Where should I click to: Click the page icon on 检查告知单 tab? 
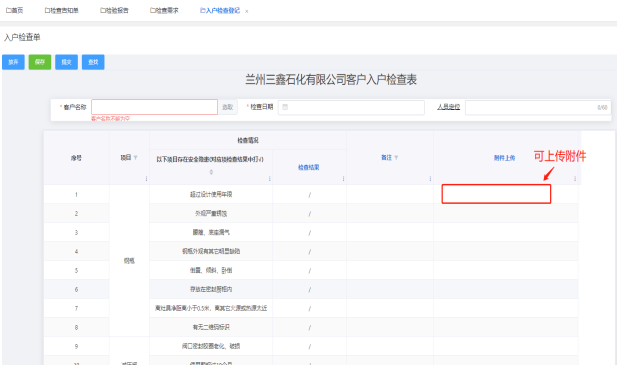pyautogui.click(x=47, y=11)
